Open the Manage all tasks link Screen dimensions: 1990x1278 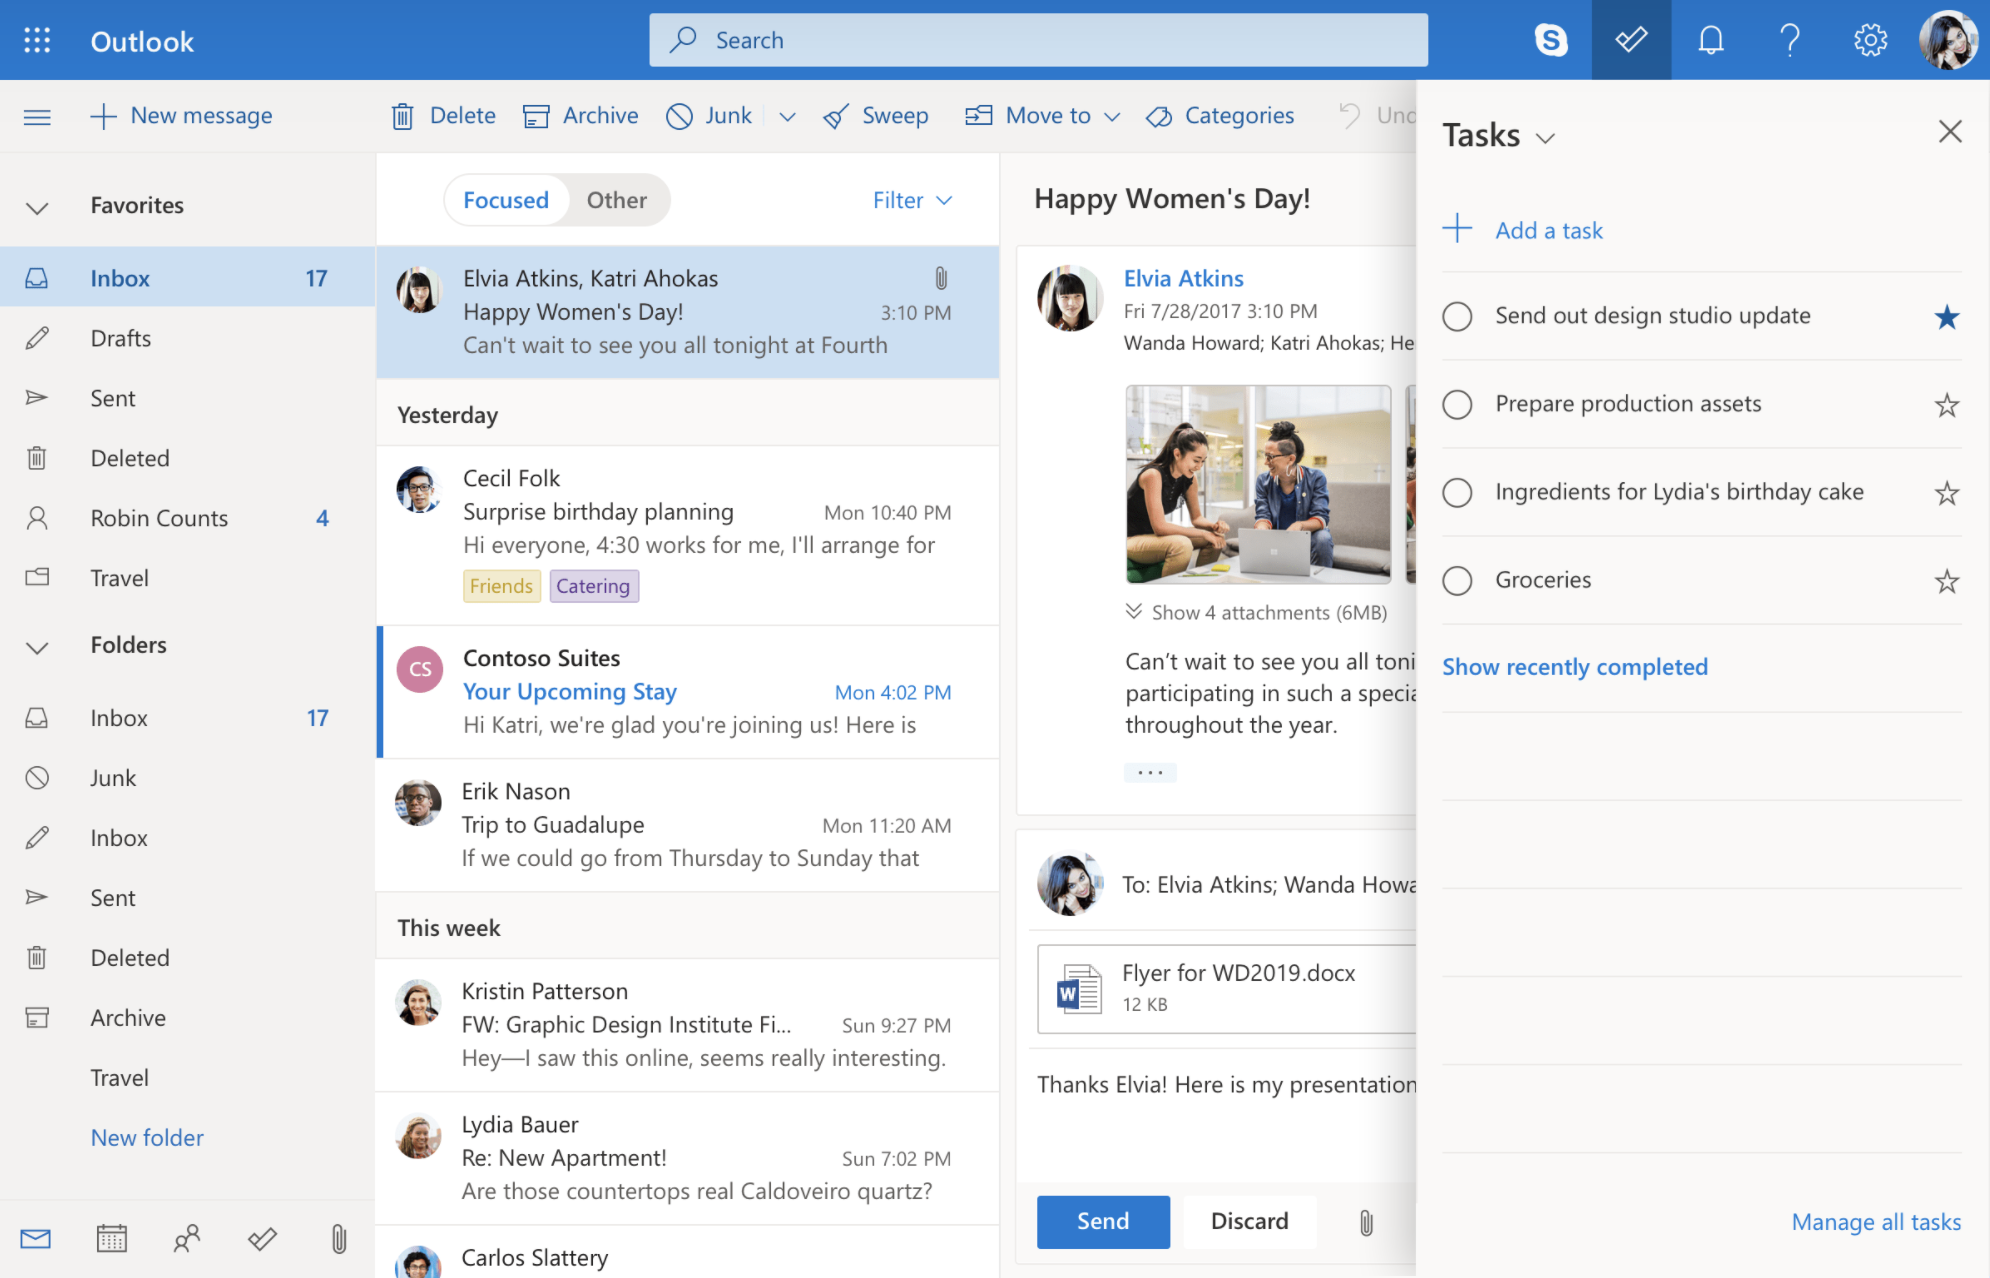point(1876,1221)
